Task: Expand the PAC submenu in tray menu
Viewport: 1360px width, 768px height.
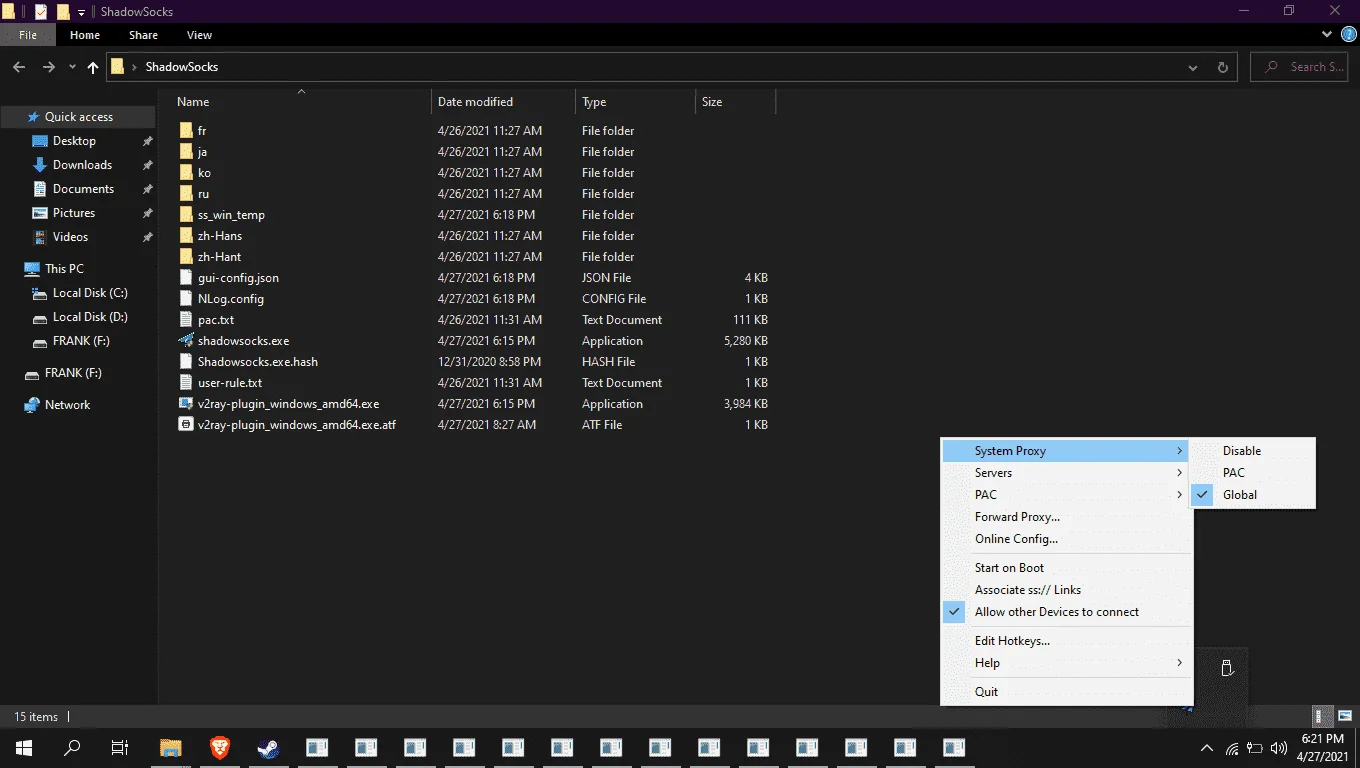Action: point(1067,495)
